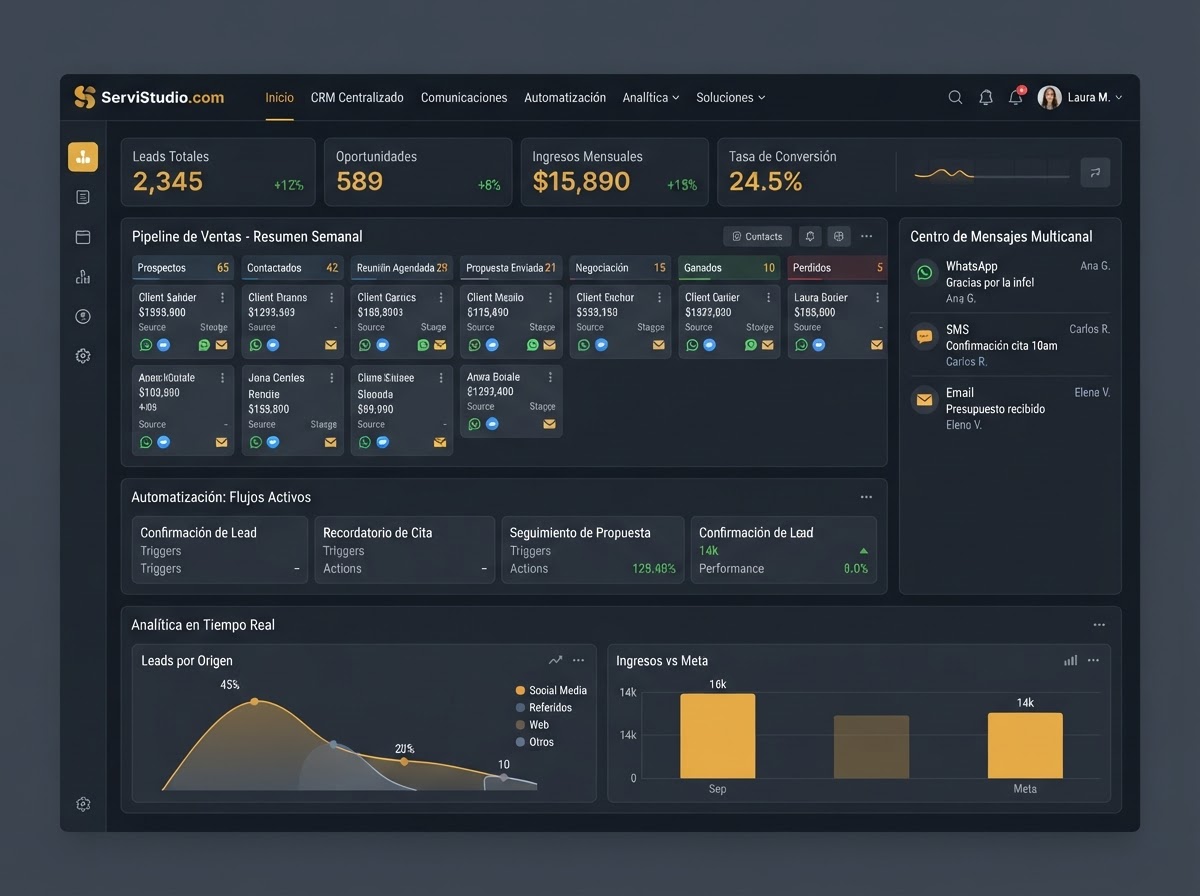Click WhatsApp icon on Laura Boder card
Viewport: 1200px width, 896px height.
(x=801, y=345)
